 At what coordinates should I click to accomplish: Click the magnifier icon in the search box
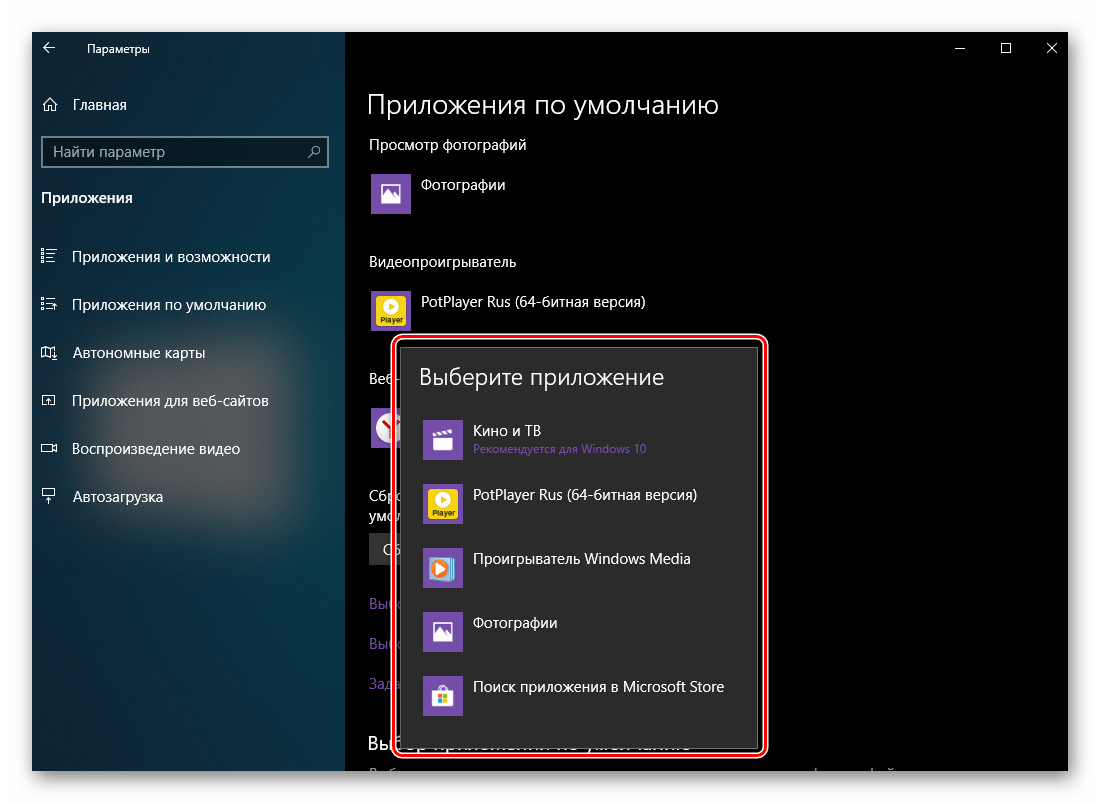coord(317,152)
